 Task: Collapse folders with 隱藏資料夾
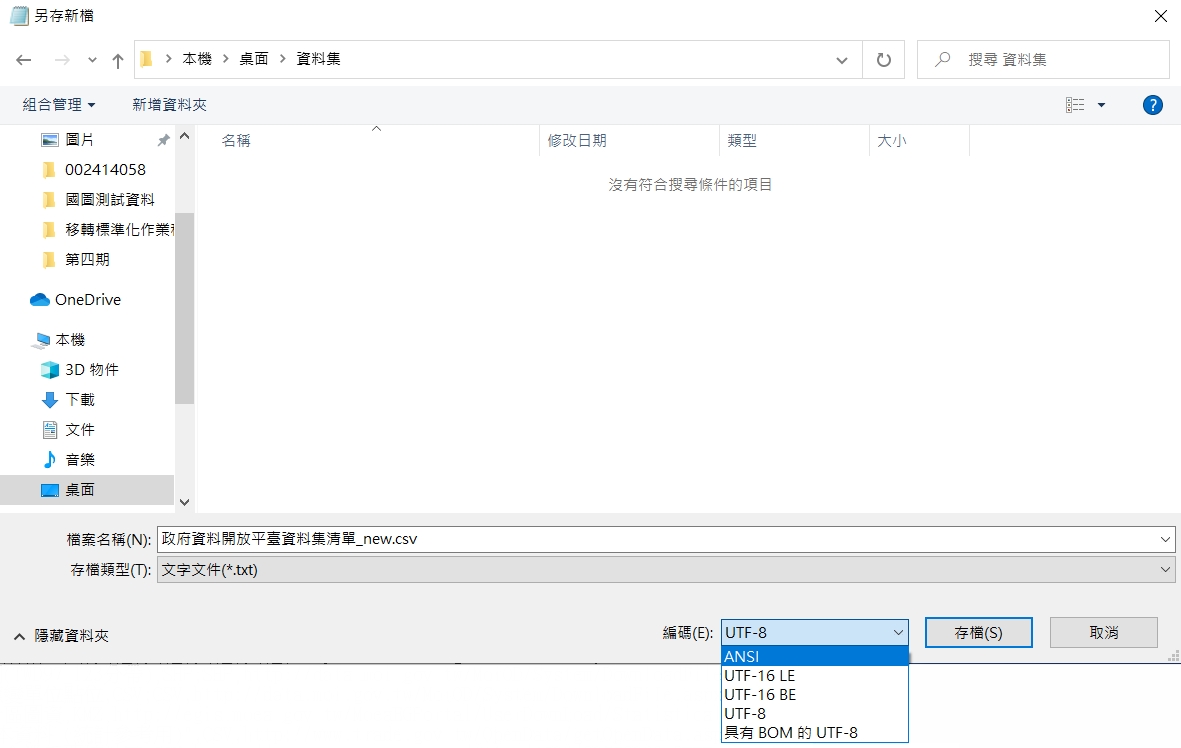pos(61,636)
